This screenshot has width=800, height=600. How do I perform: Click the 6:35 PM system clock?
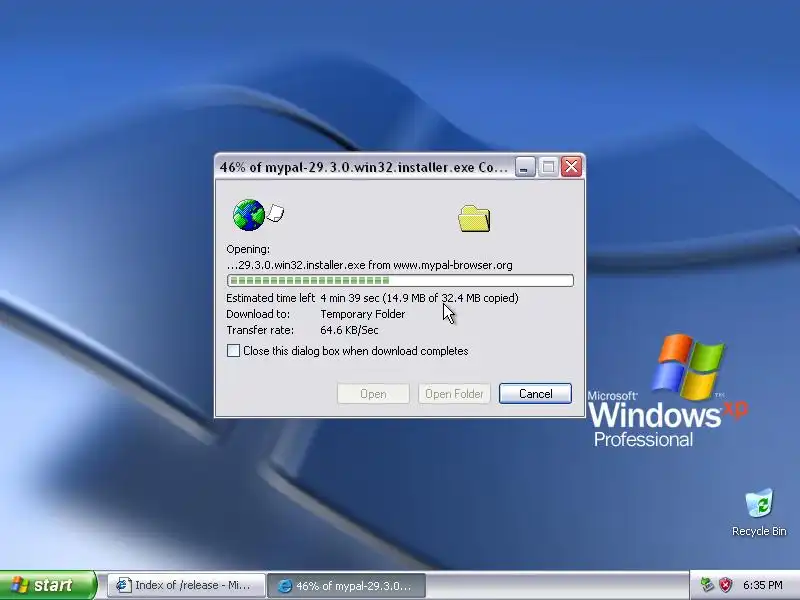tap(762, 585)
